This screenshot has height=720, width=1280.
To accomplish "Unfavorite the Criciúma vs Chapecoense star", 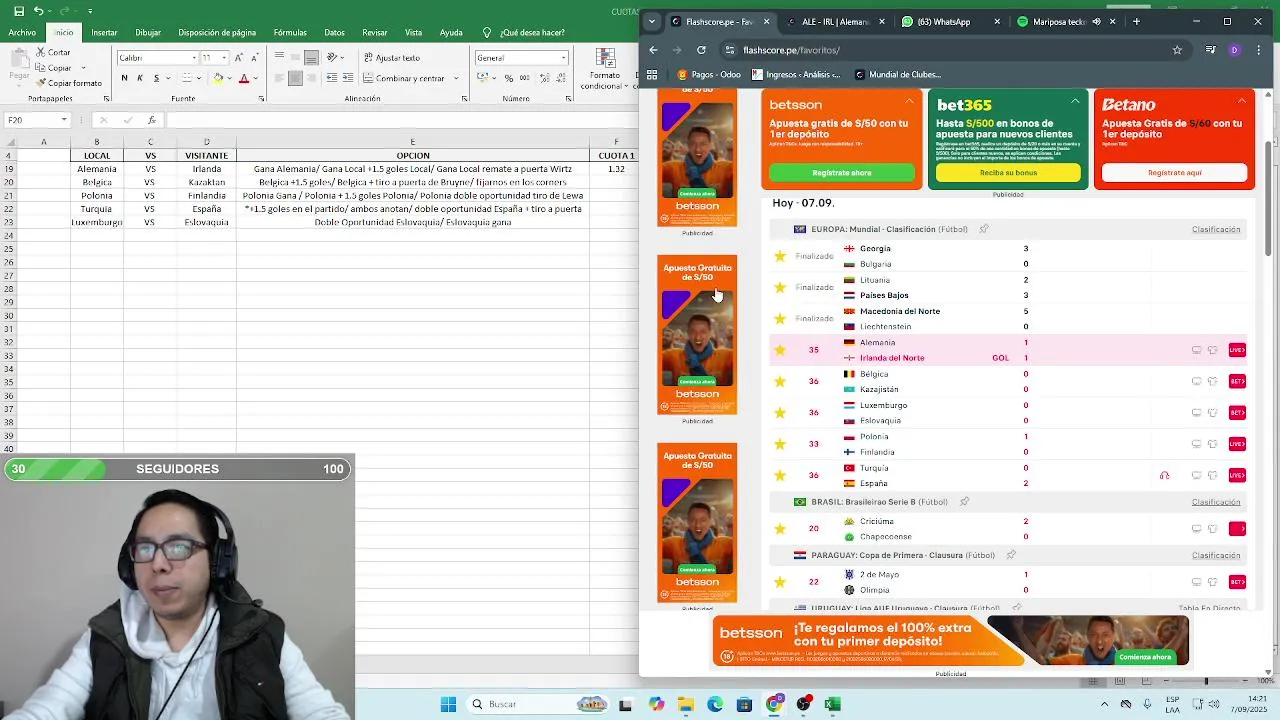I will tap(780, 528).
